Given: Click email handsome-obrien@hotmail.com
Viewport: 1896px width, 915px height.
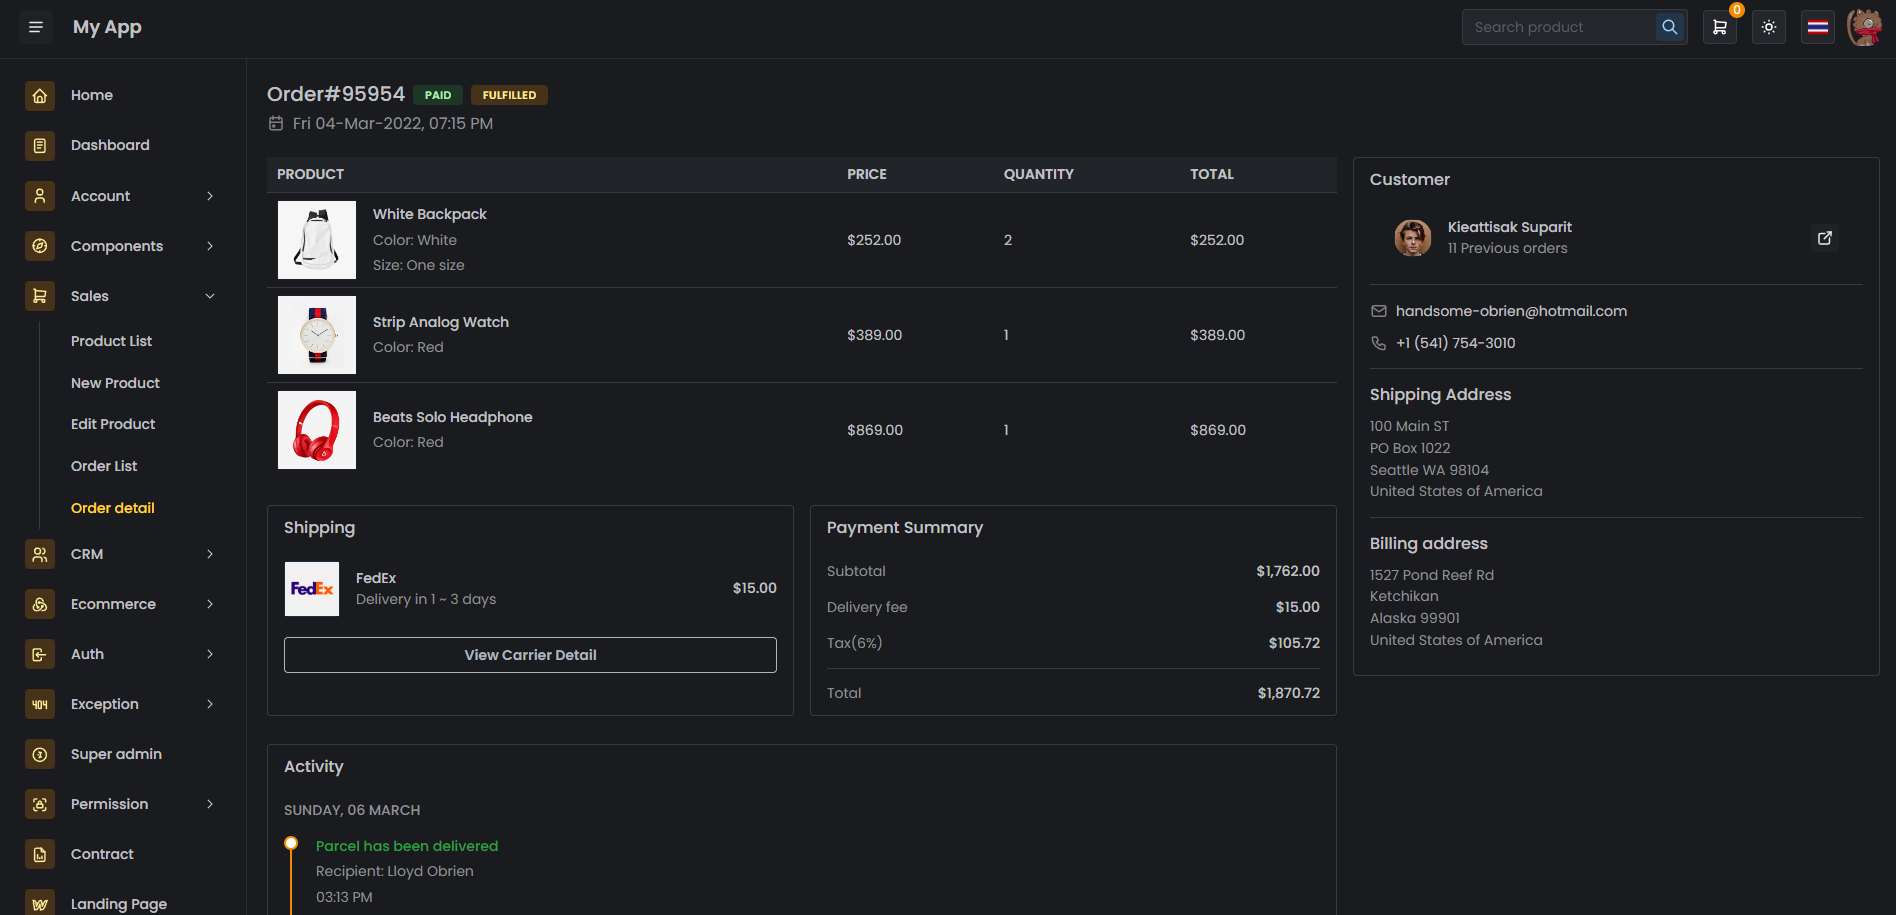Looking at the screenshot, I should pyautogui.click(x=1511, y=311).
